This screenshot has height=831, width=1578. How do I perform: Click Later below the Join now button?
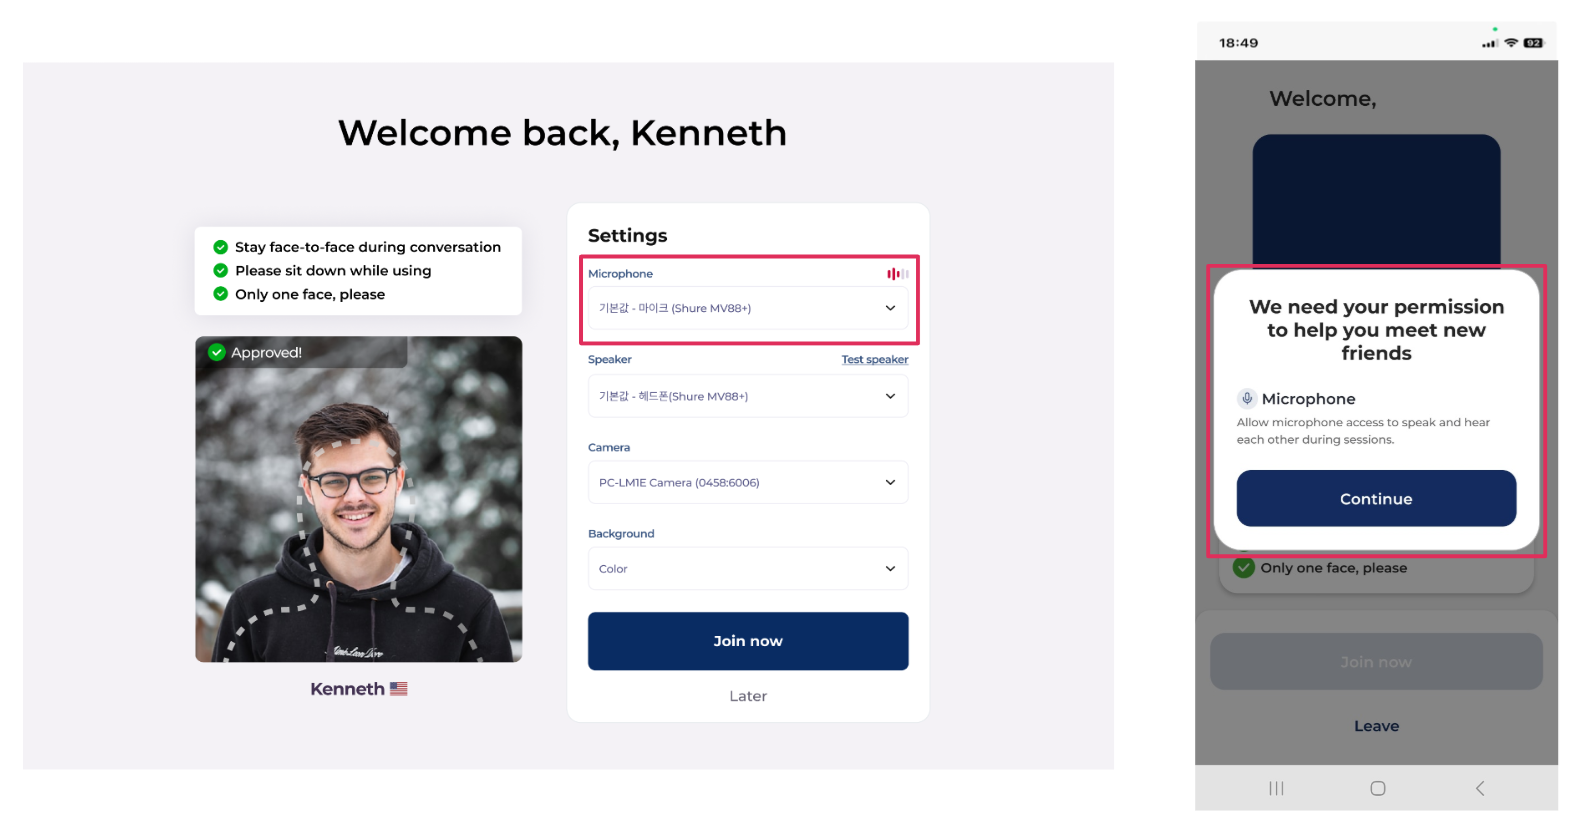[748, 696]
